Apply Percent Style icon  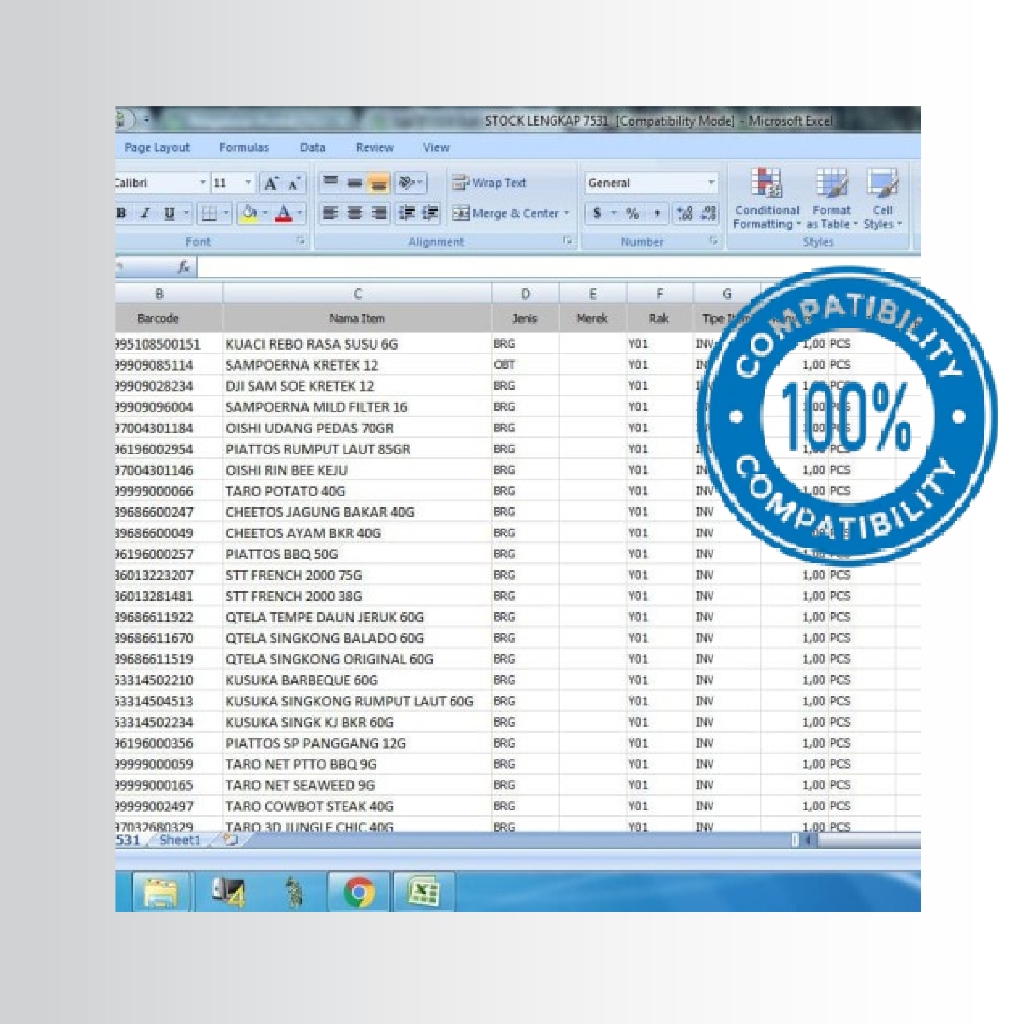pos(632,213)
